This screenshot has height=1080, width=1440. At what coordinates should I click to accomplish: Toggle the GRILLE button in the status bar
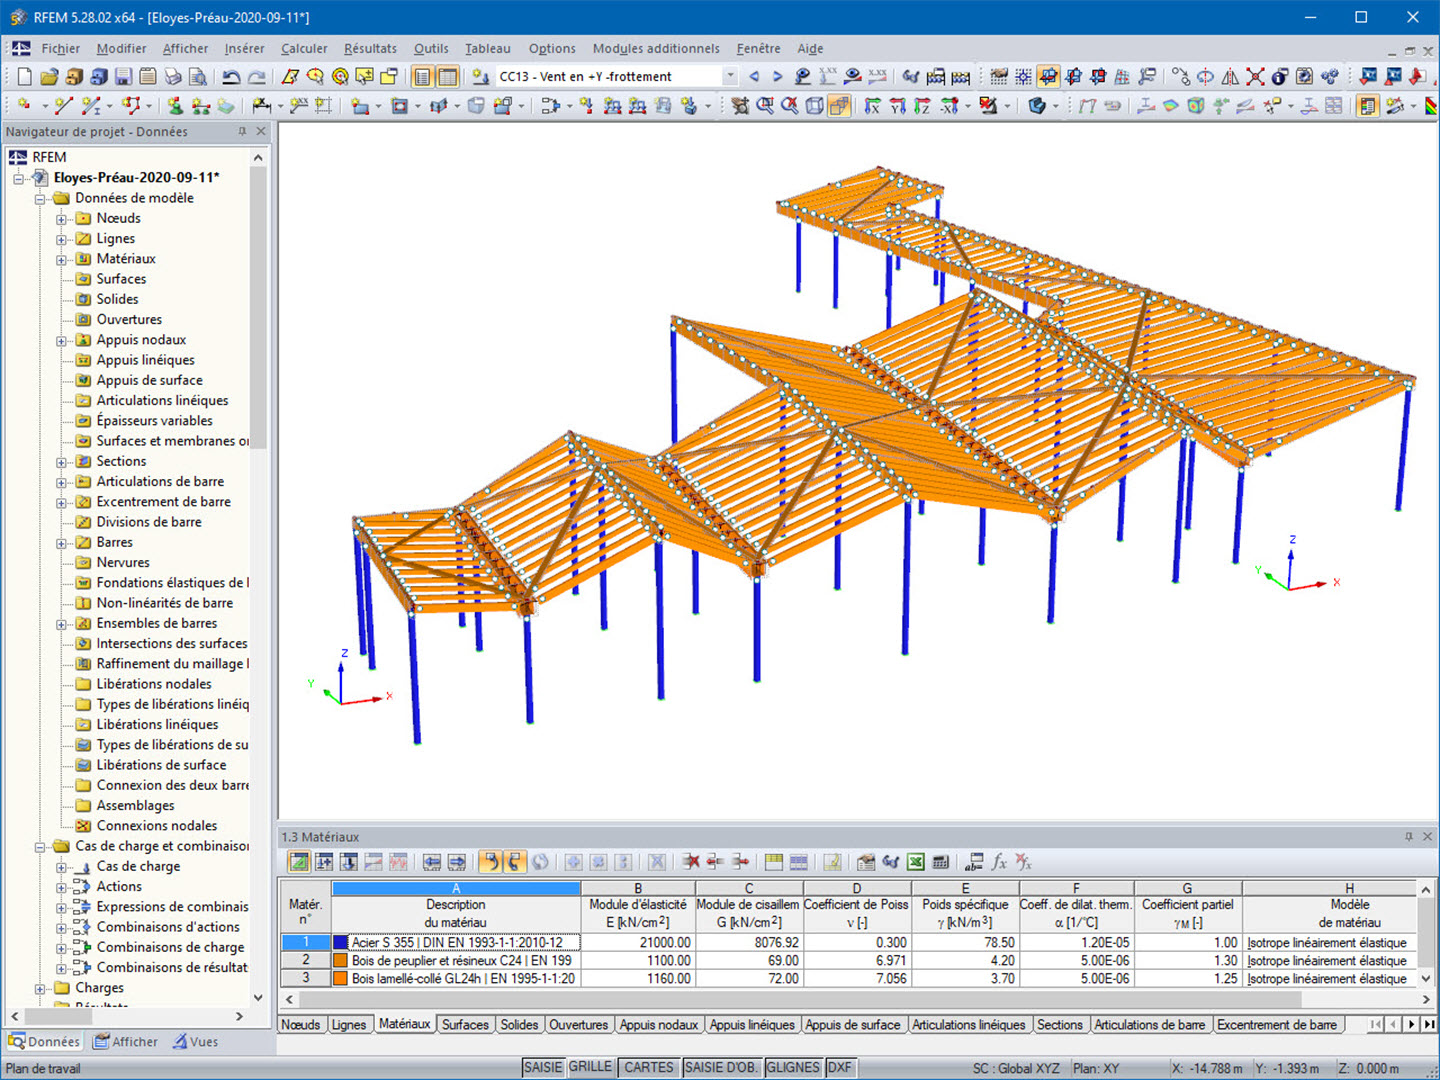click(x=590, y=1067)
